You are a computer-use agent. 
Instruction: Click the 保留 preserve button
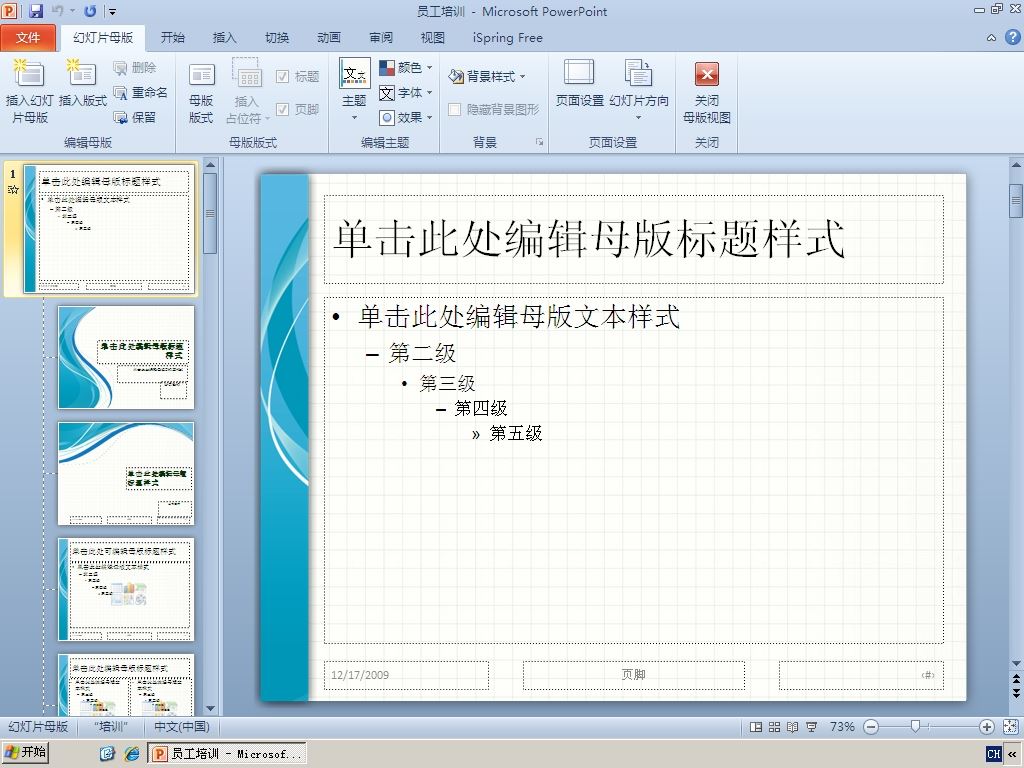click(x=135, y=118)
